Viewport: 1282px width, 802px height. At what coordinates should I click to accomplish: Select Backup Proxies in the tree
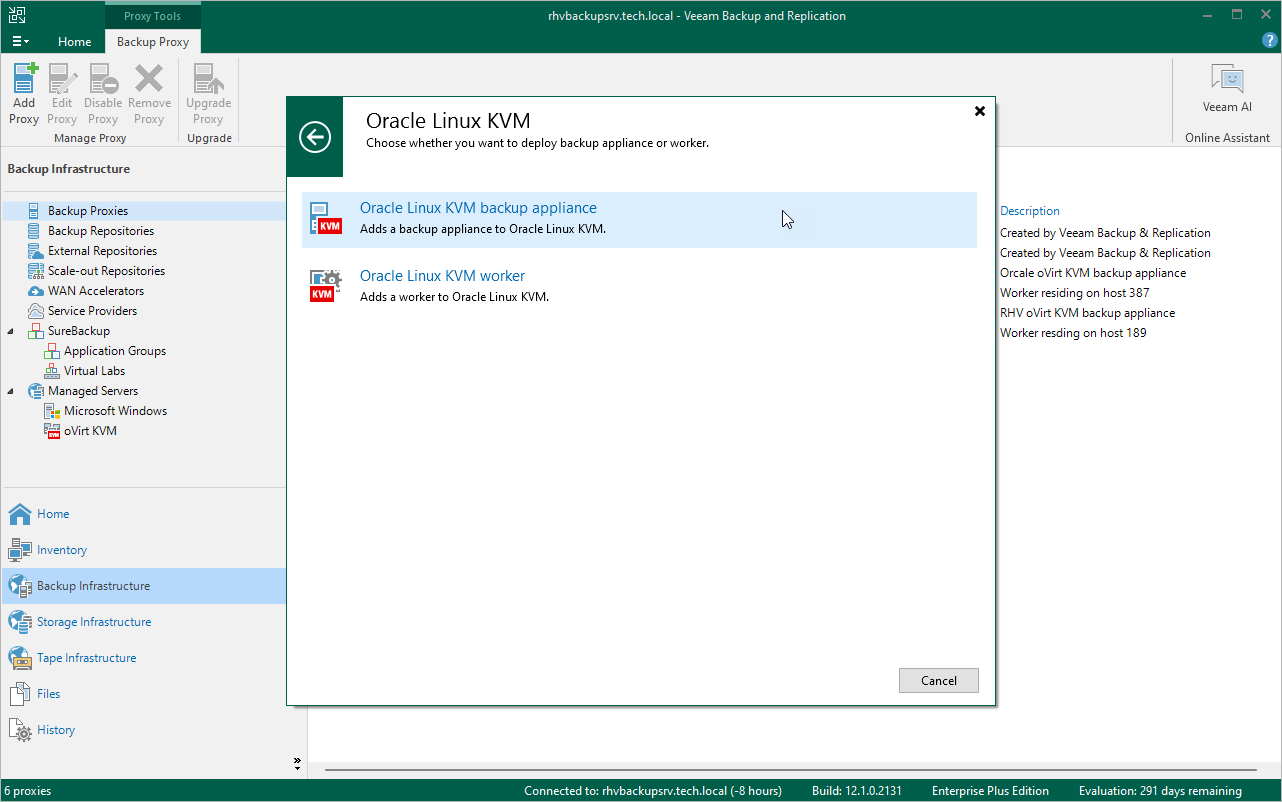click(88, 211)
